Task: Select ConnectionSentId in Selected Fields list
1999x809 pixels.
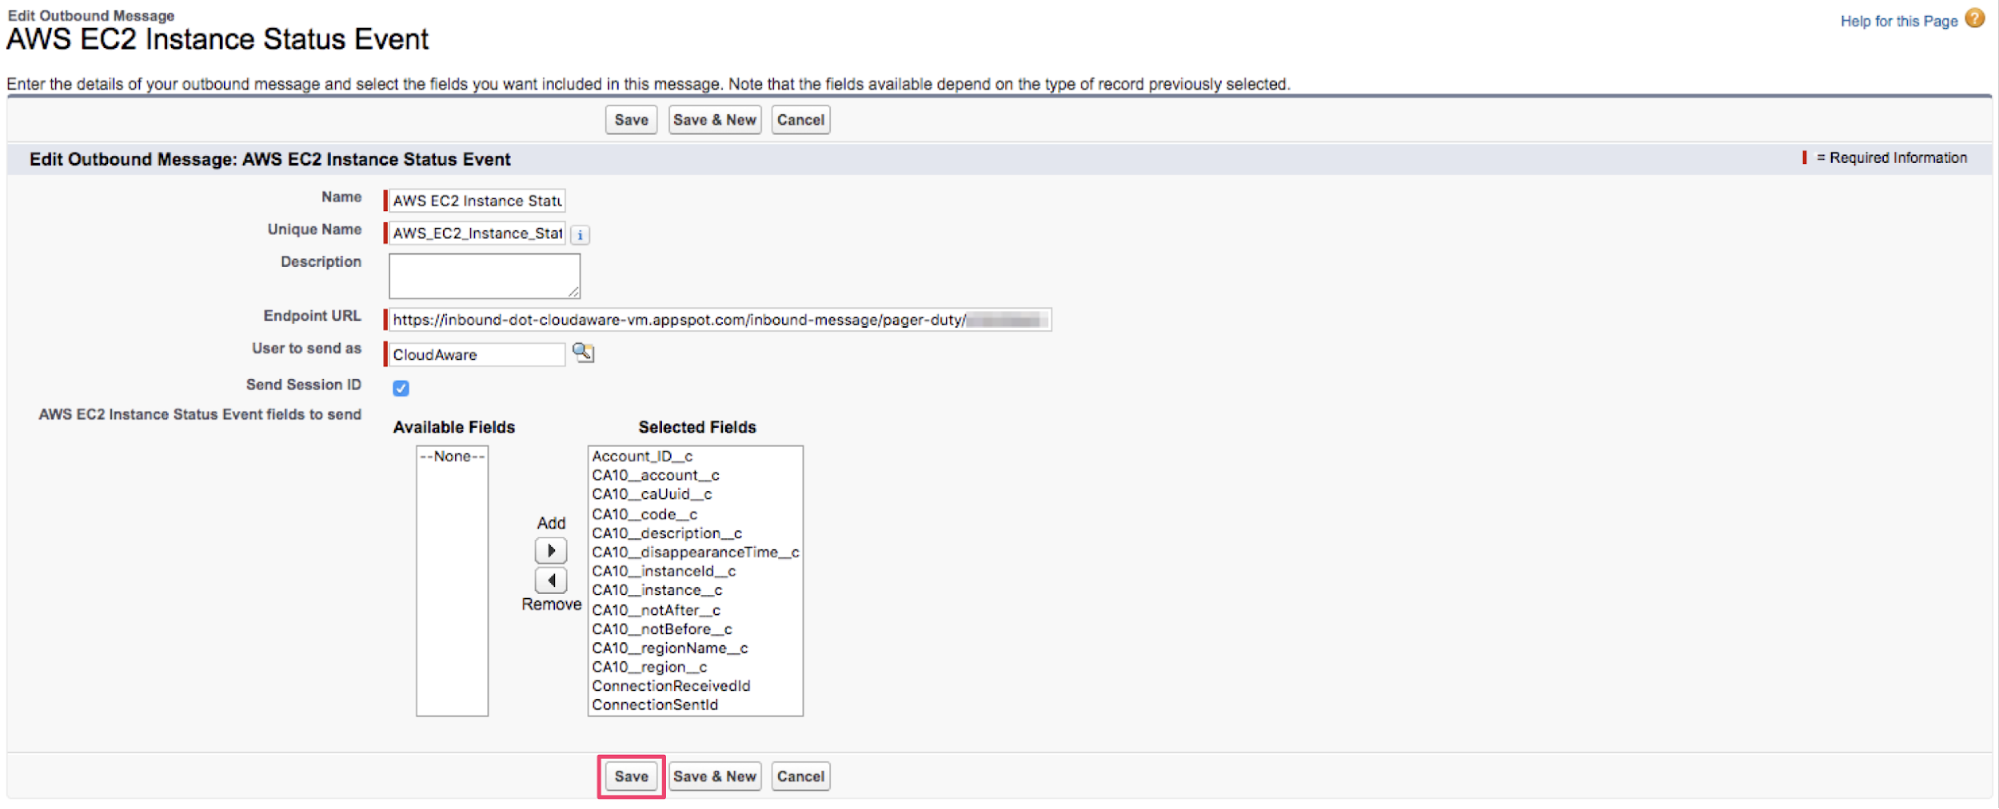Action: (655, 705)
